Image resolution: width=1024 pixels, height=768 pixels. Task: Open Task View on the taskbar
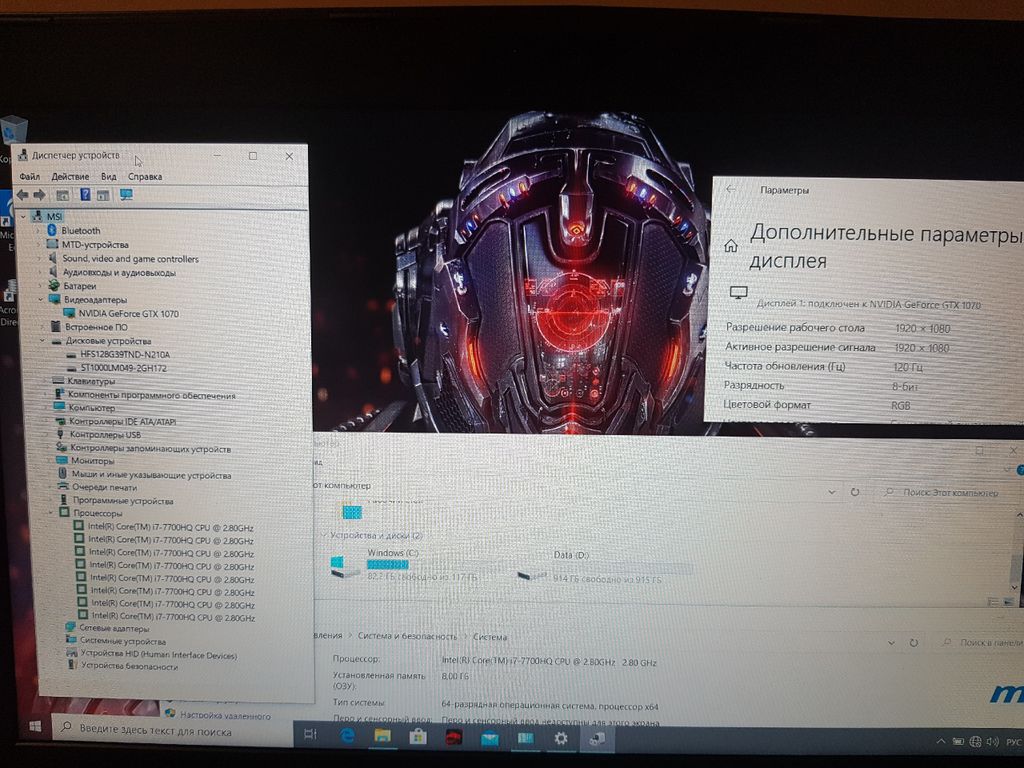(x=310, y=735)
